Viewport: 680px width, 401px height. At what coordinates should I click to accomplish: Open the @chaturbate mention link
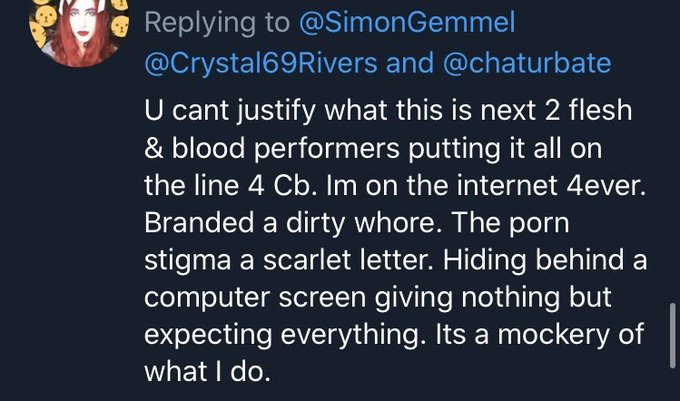pyautogui.click(x=527, y=63)
